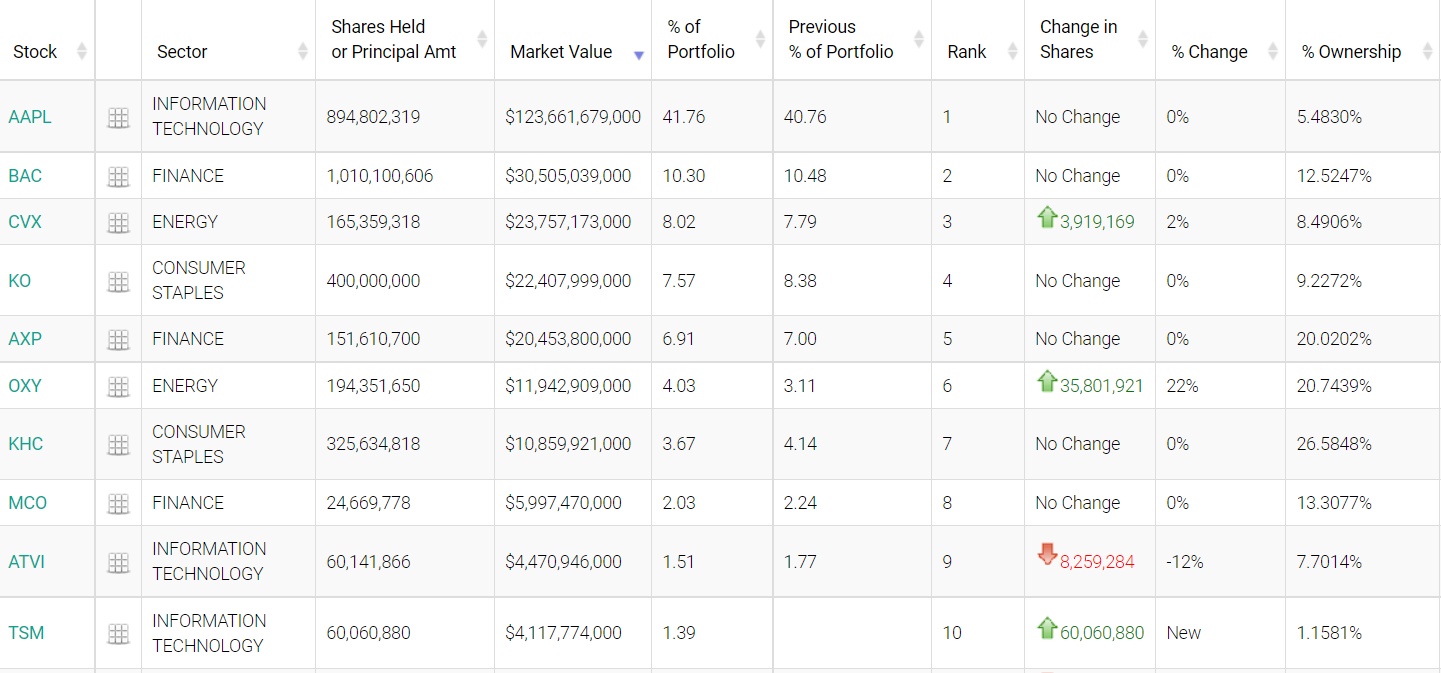Click the red down arrow for ATVI
The height and width of the screenshot is (673, 1441).
1047,555
